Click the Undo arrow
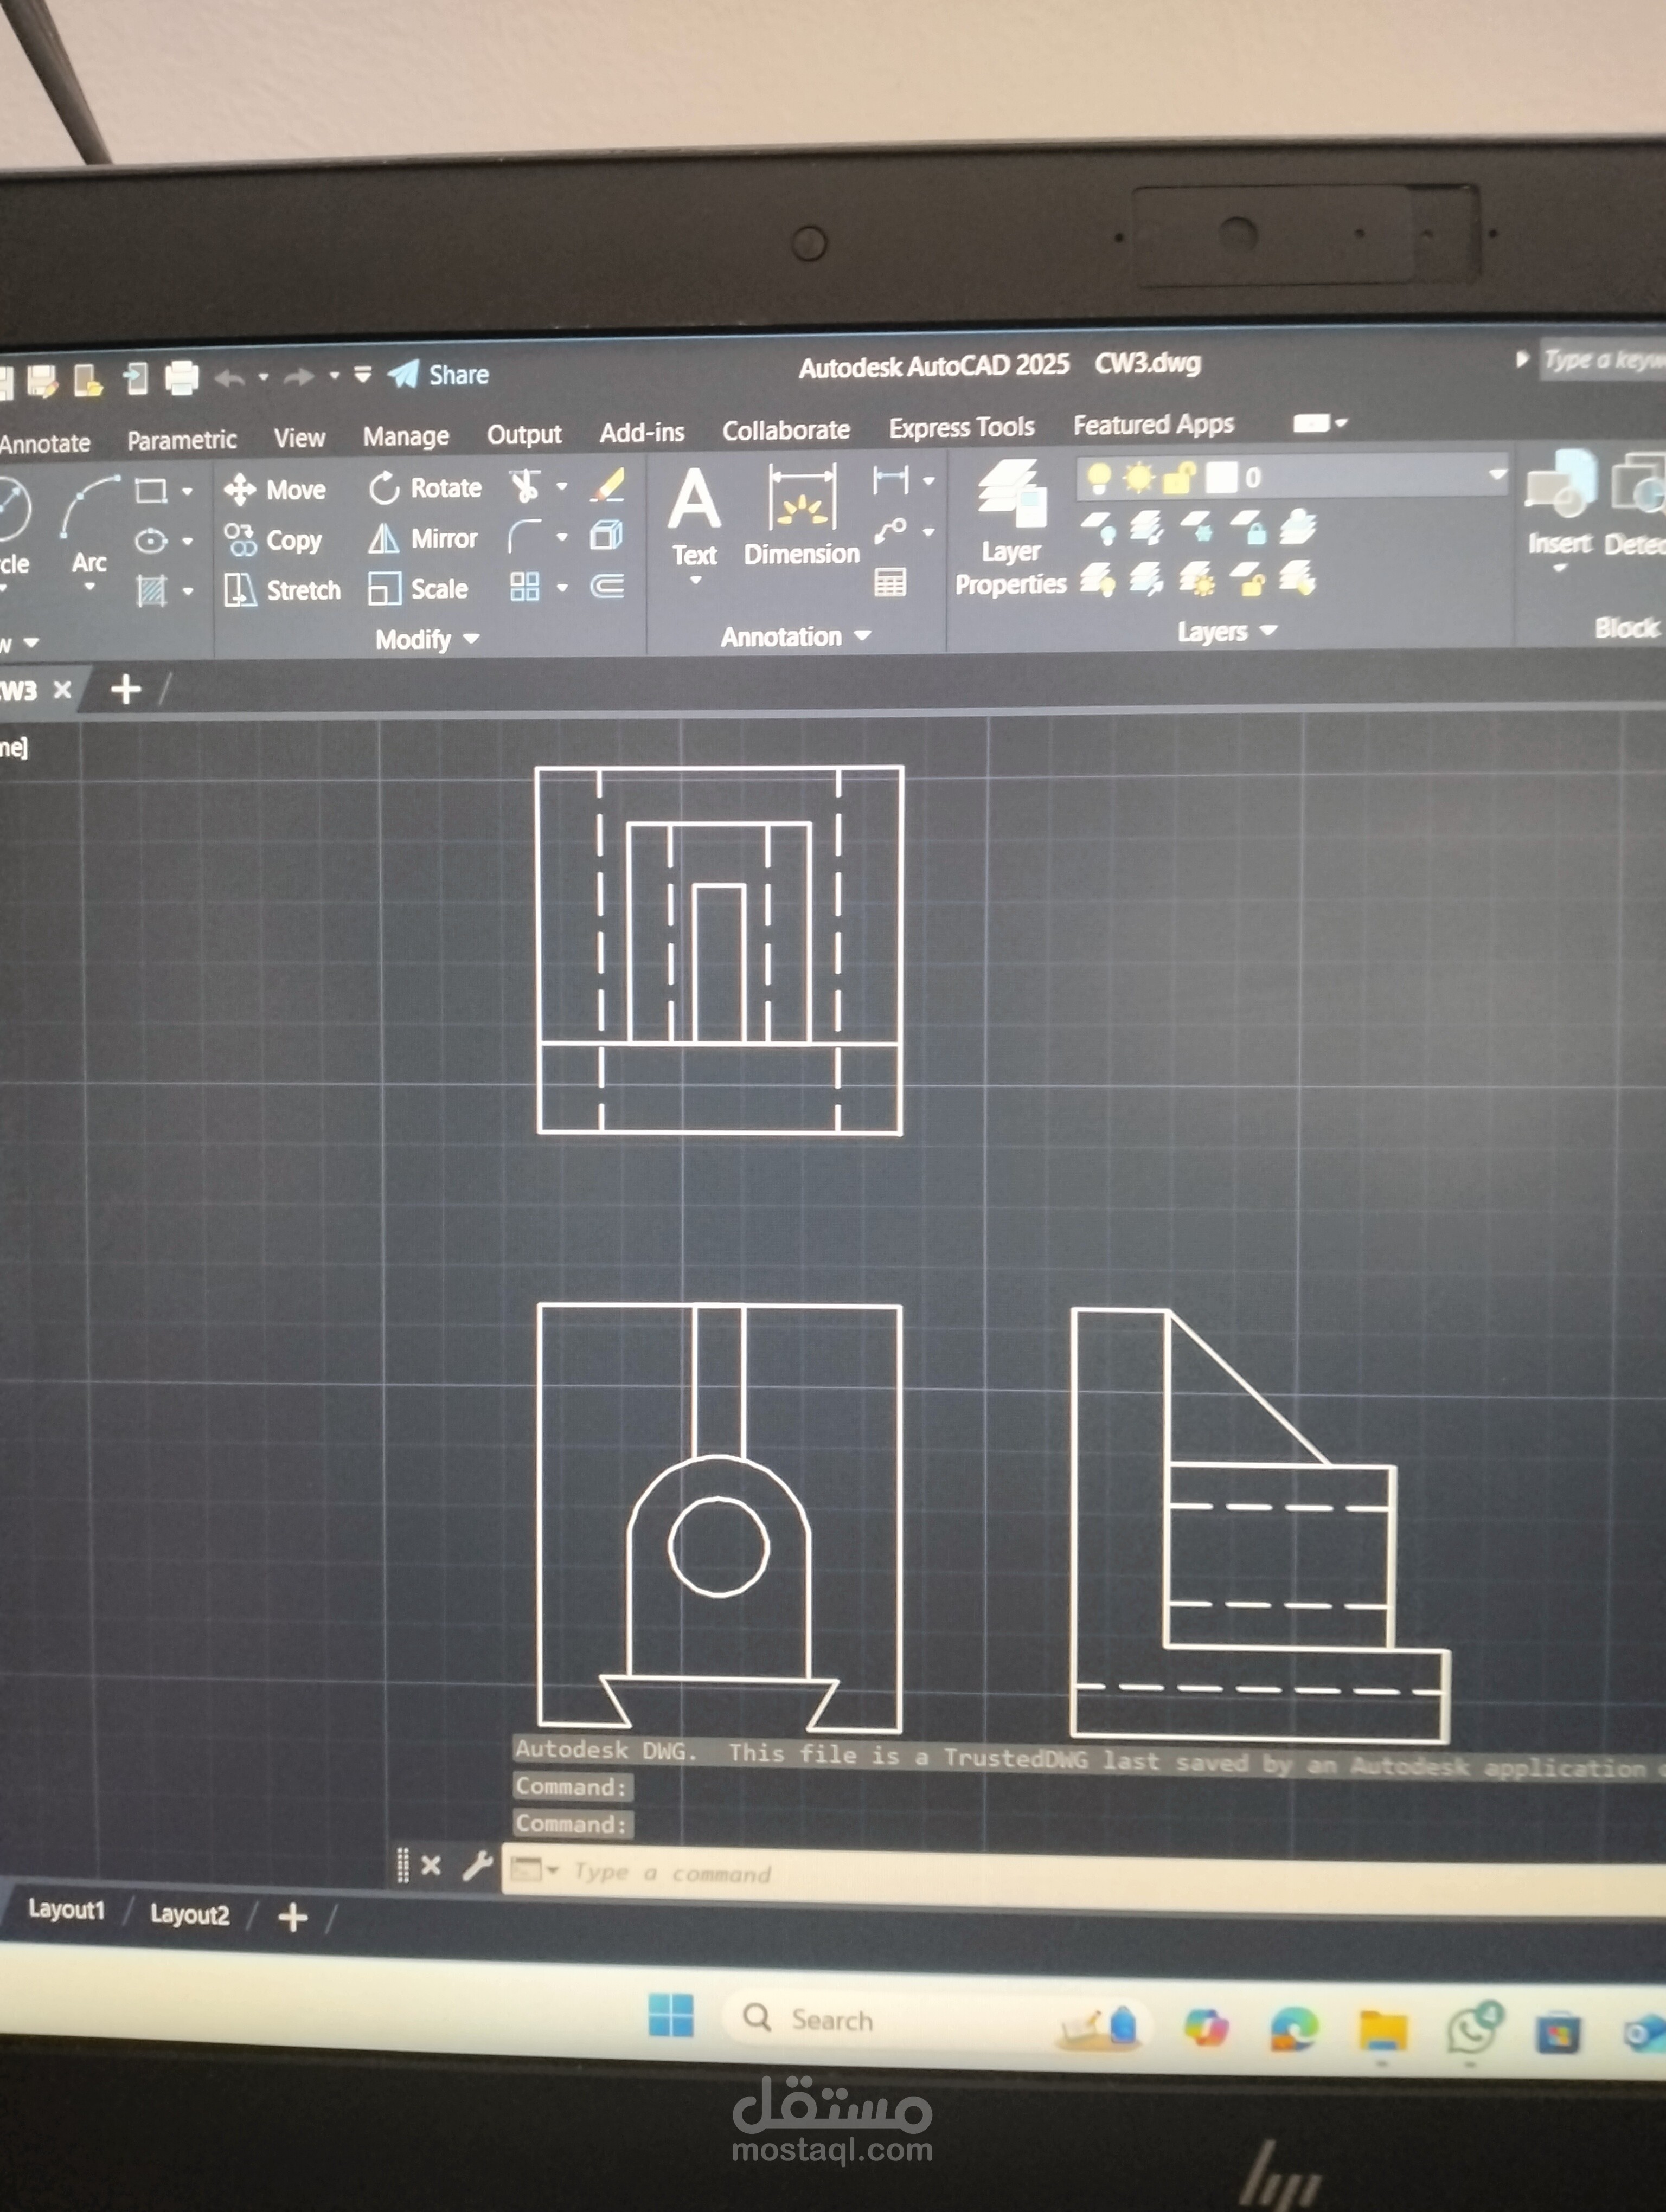 [x=230, y=378]
